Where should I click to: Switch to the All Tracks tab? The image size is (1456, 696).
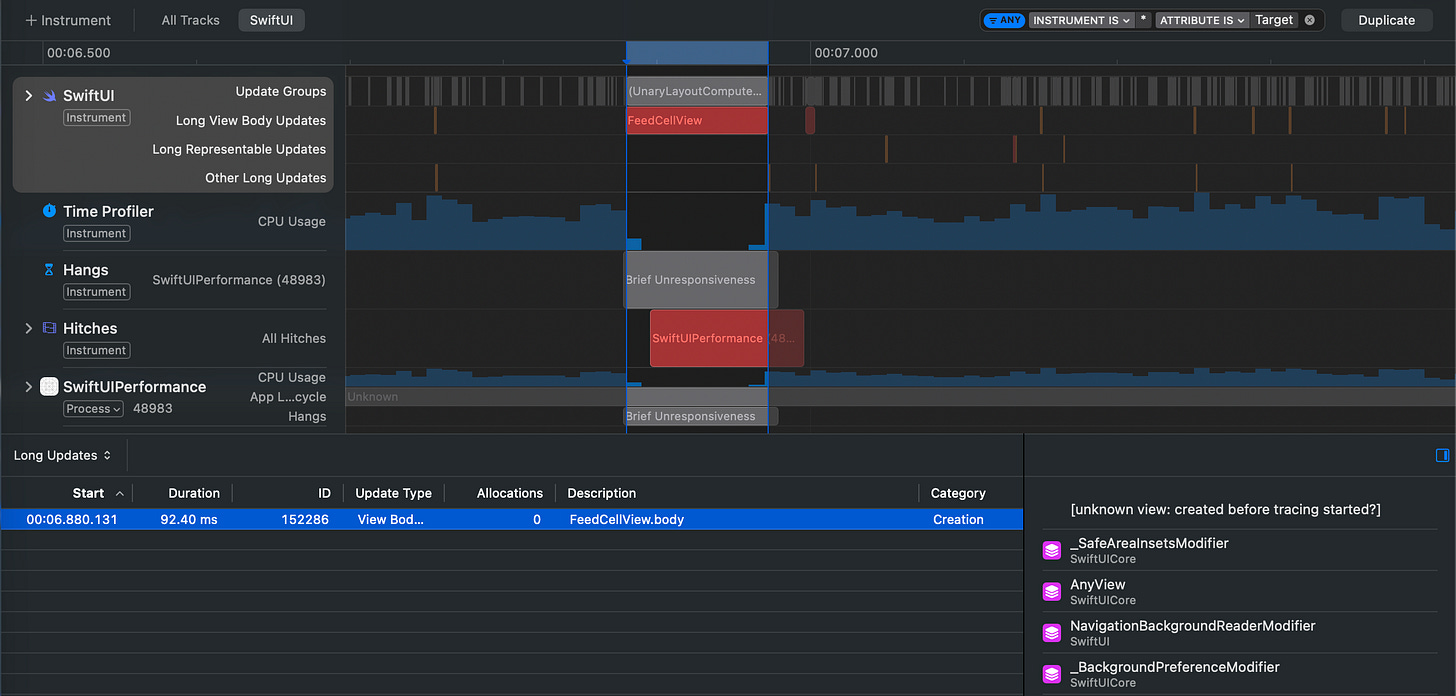[190, 20]
